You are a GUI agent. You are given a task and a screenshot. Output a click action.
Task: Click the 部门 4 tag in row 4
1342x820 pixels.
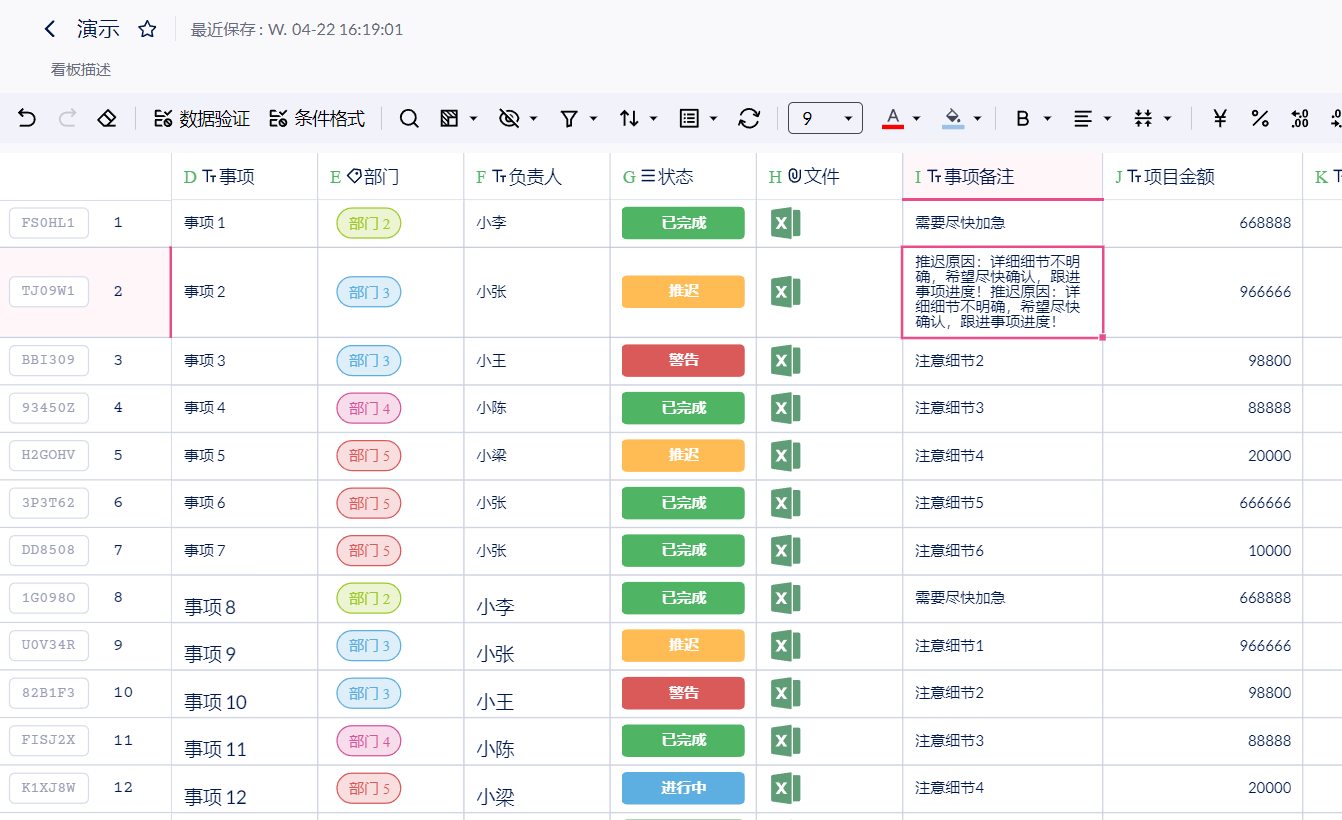[369, 408]
